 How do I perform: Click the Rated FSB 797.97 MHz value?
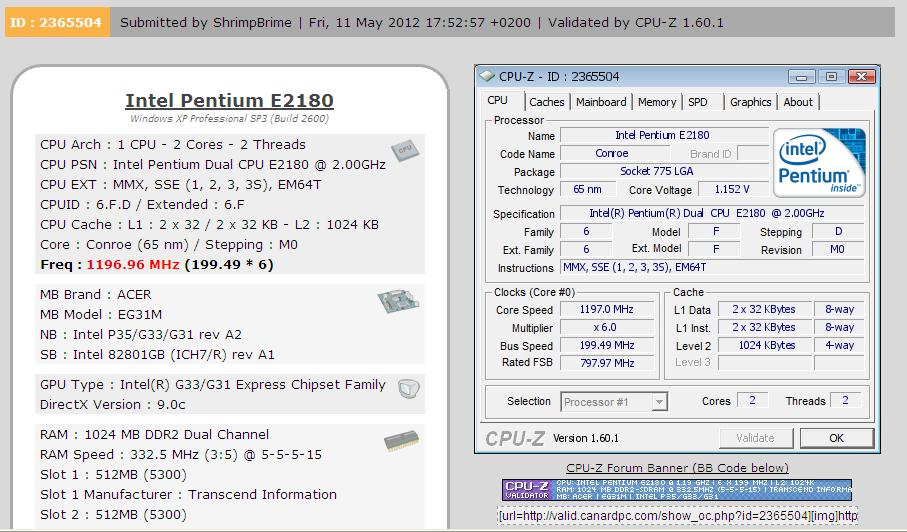[x=606, y=363]
